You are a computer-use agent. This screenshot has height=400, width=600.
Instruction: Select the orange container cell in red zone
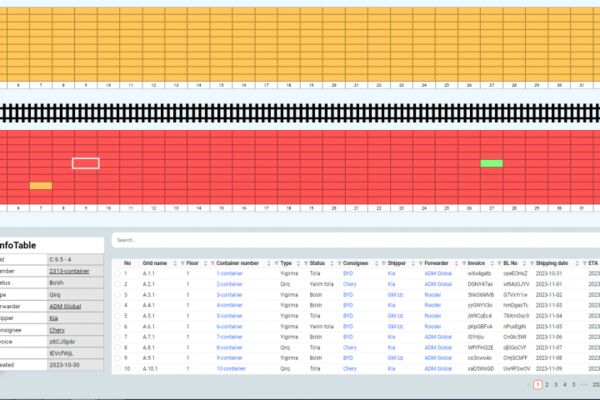pyautogui.click(x=41, y=186)
